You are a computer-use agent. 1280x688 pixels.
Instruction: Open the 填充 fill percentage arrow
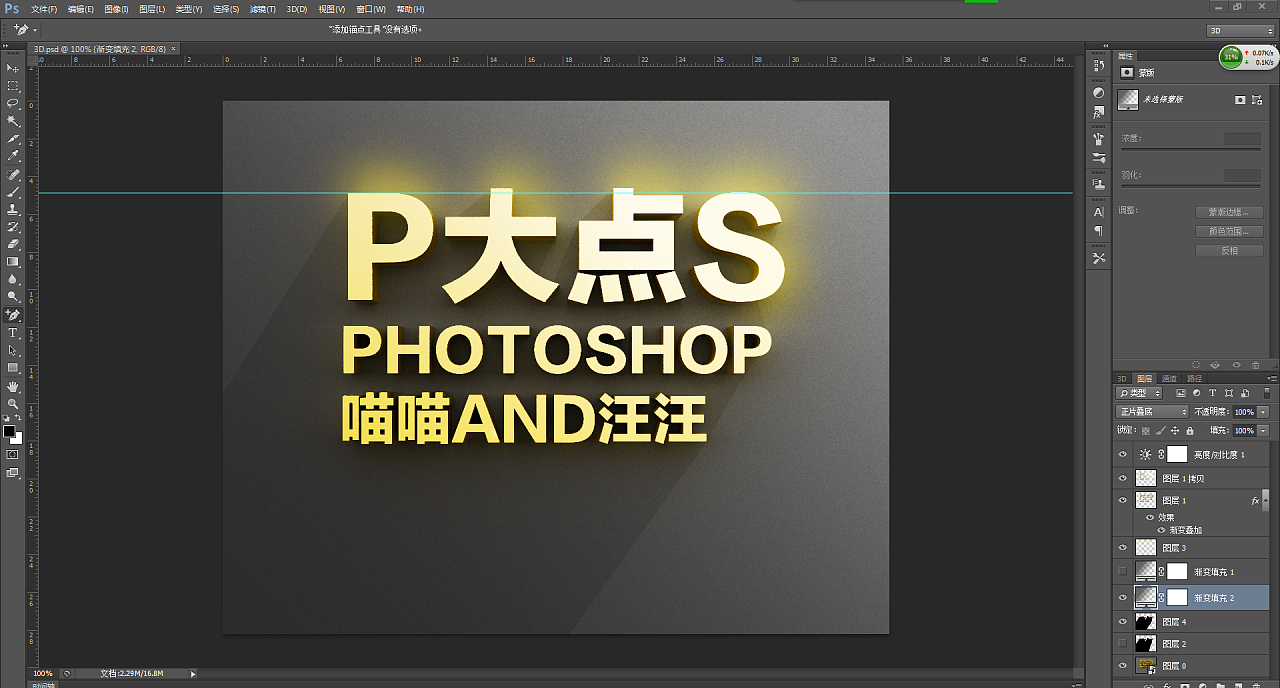click(1263, 431)
